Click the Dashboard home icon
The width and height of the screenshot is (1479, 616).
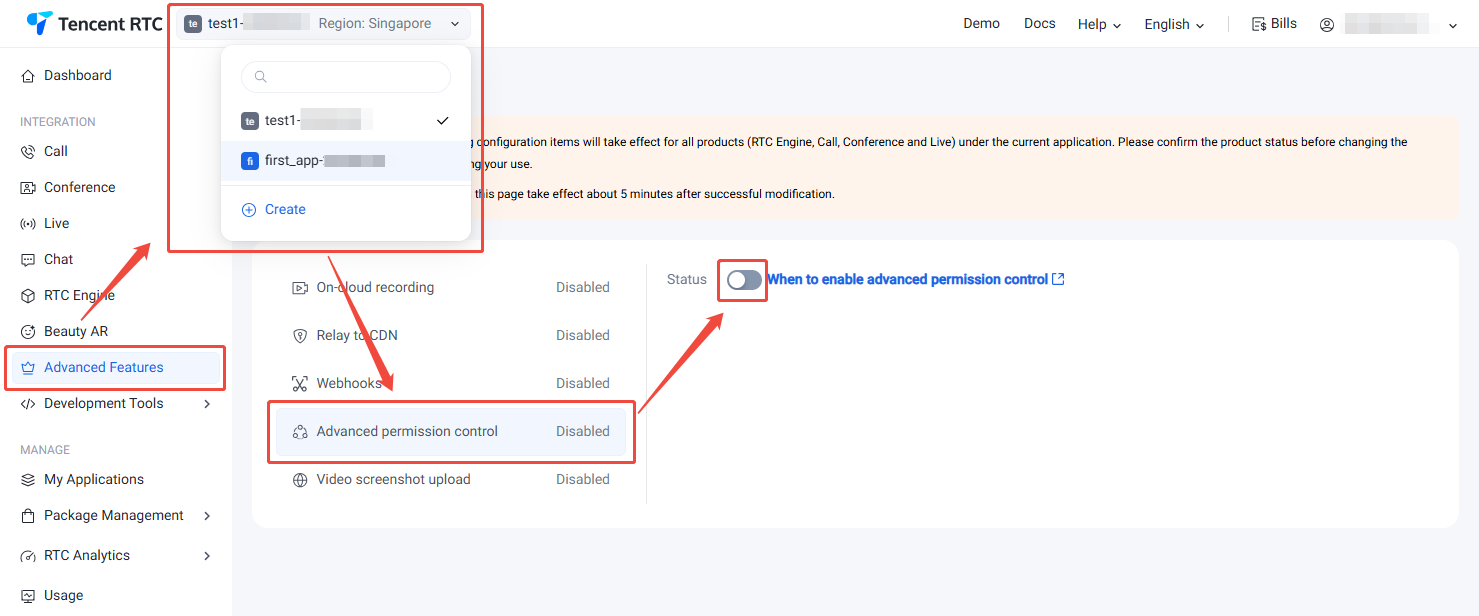(x=28, y=76)
